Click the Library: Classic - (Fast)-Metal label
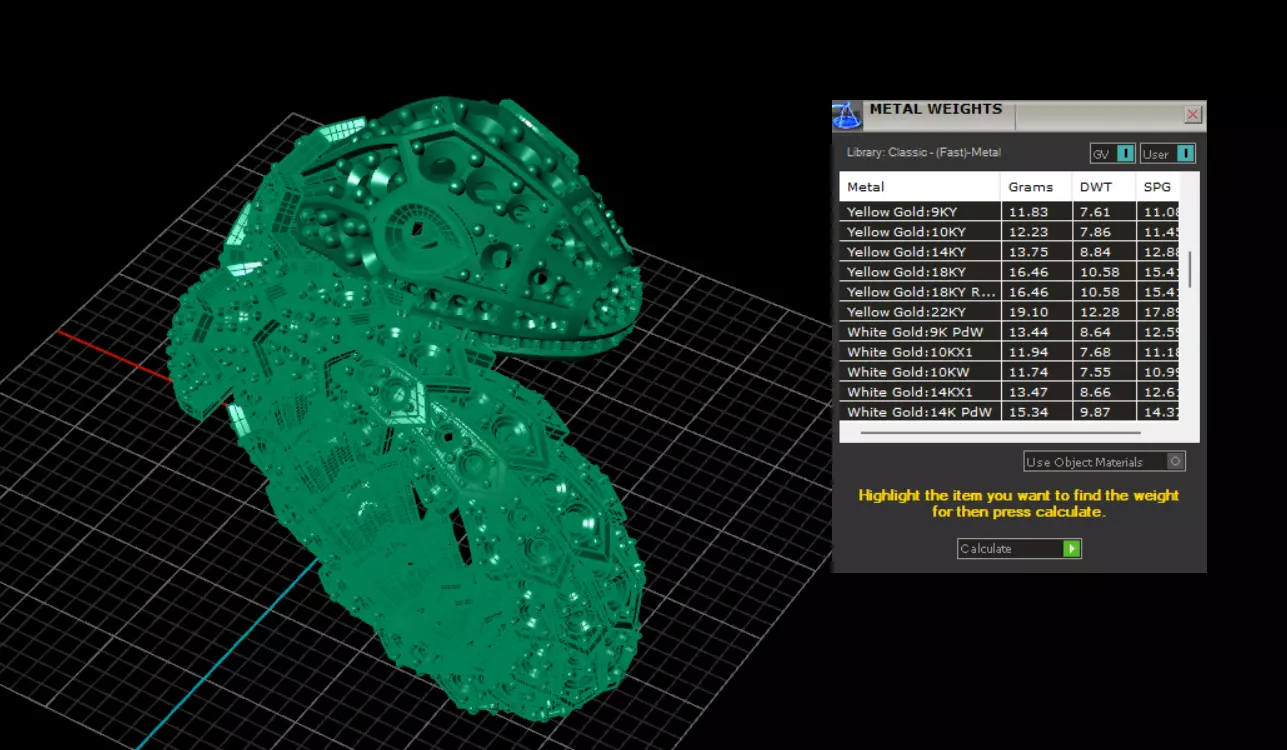The width and height of the screenshot is (1287, 750). tap(924, 153)
